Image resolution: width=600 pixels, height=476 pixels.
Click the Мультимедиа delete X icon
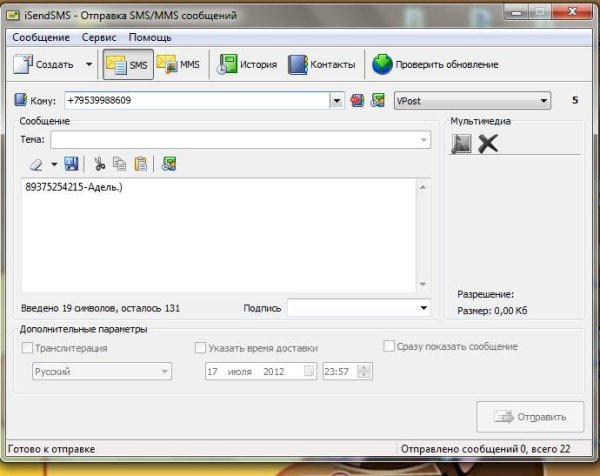point(488,144)
